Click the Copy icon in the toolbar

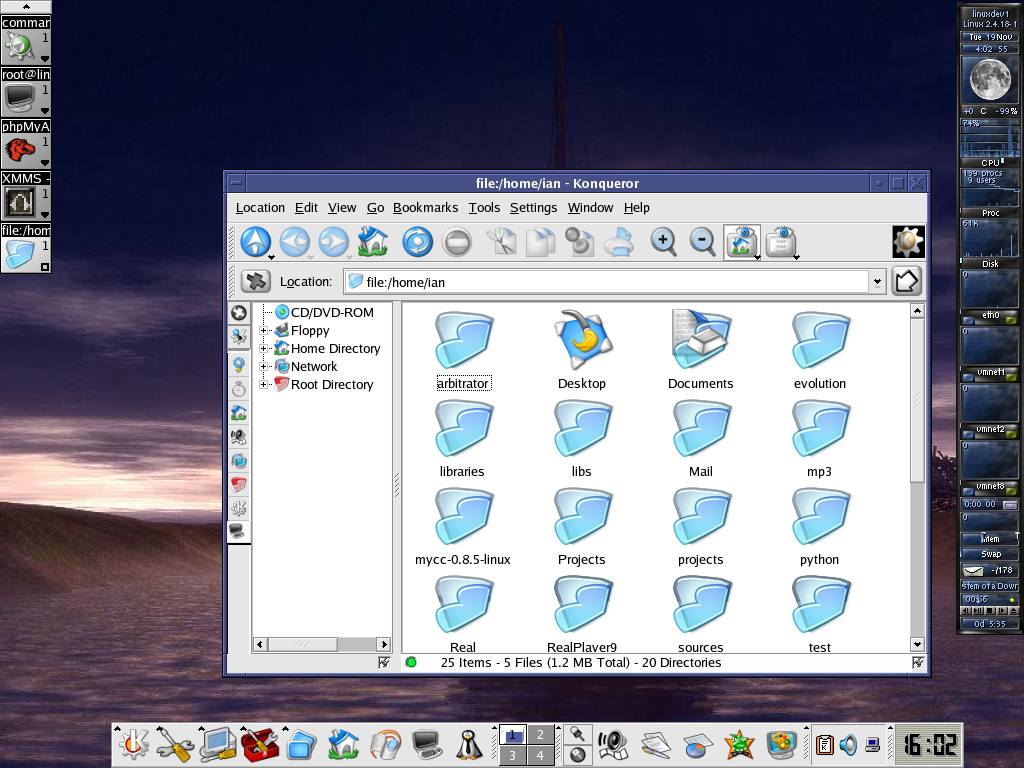(x=541, y=241)
